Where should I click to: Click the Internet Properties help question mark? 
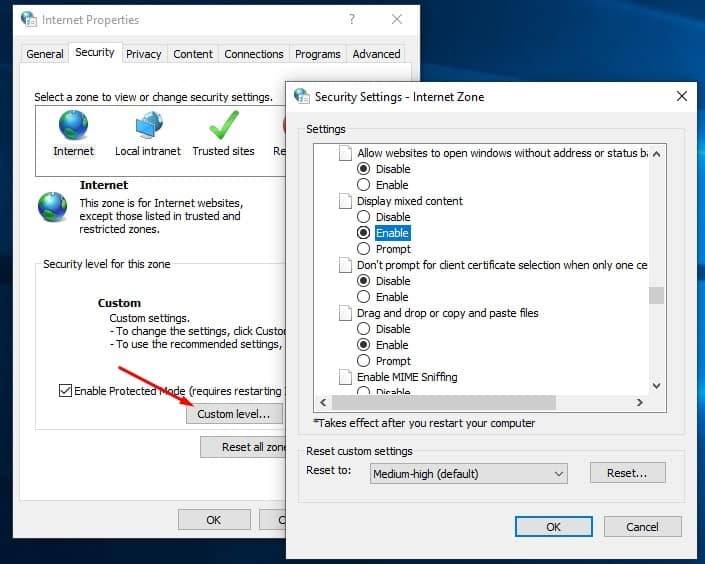point(352,19)
